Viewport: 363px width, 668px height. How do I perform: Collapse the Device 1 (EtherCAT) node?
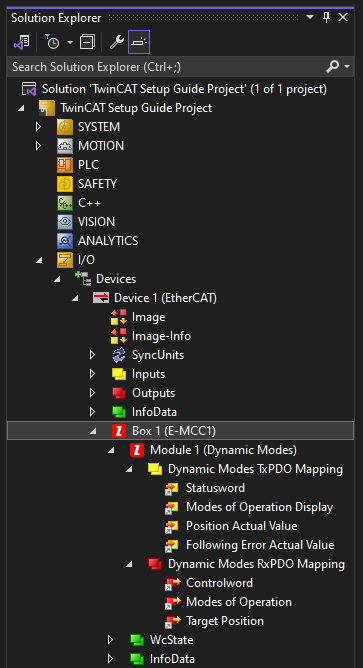[75, 298]
